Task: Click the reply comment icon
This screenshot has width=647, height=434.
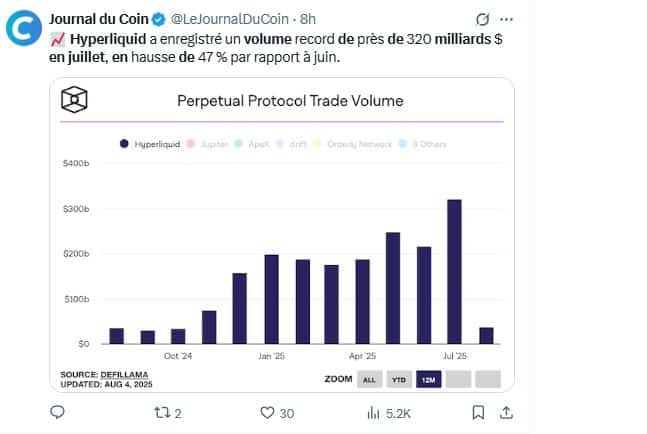Action: (x=57, y=412)
